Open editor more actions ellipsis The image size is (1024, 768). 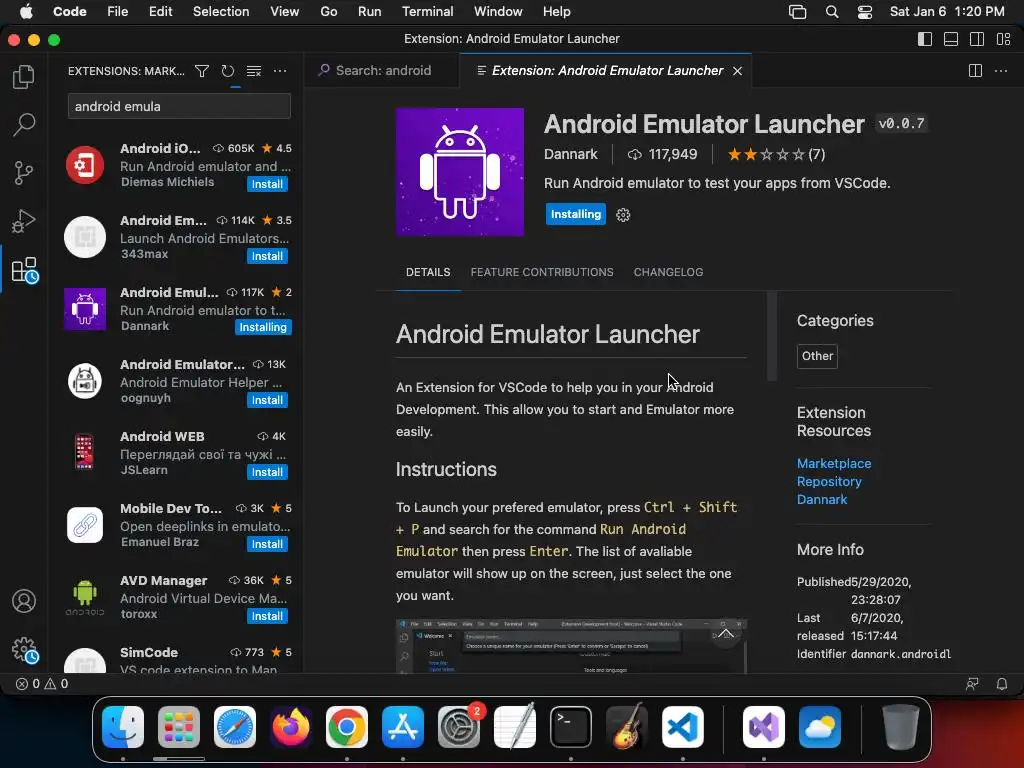1000,71
